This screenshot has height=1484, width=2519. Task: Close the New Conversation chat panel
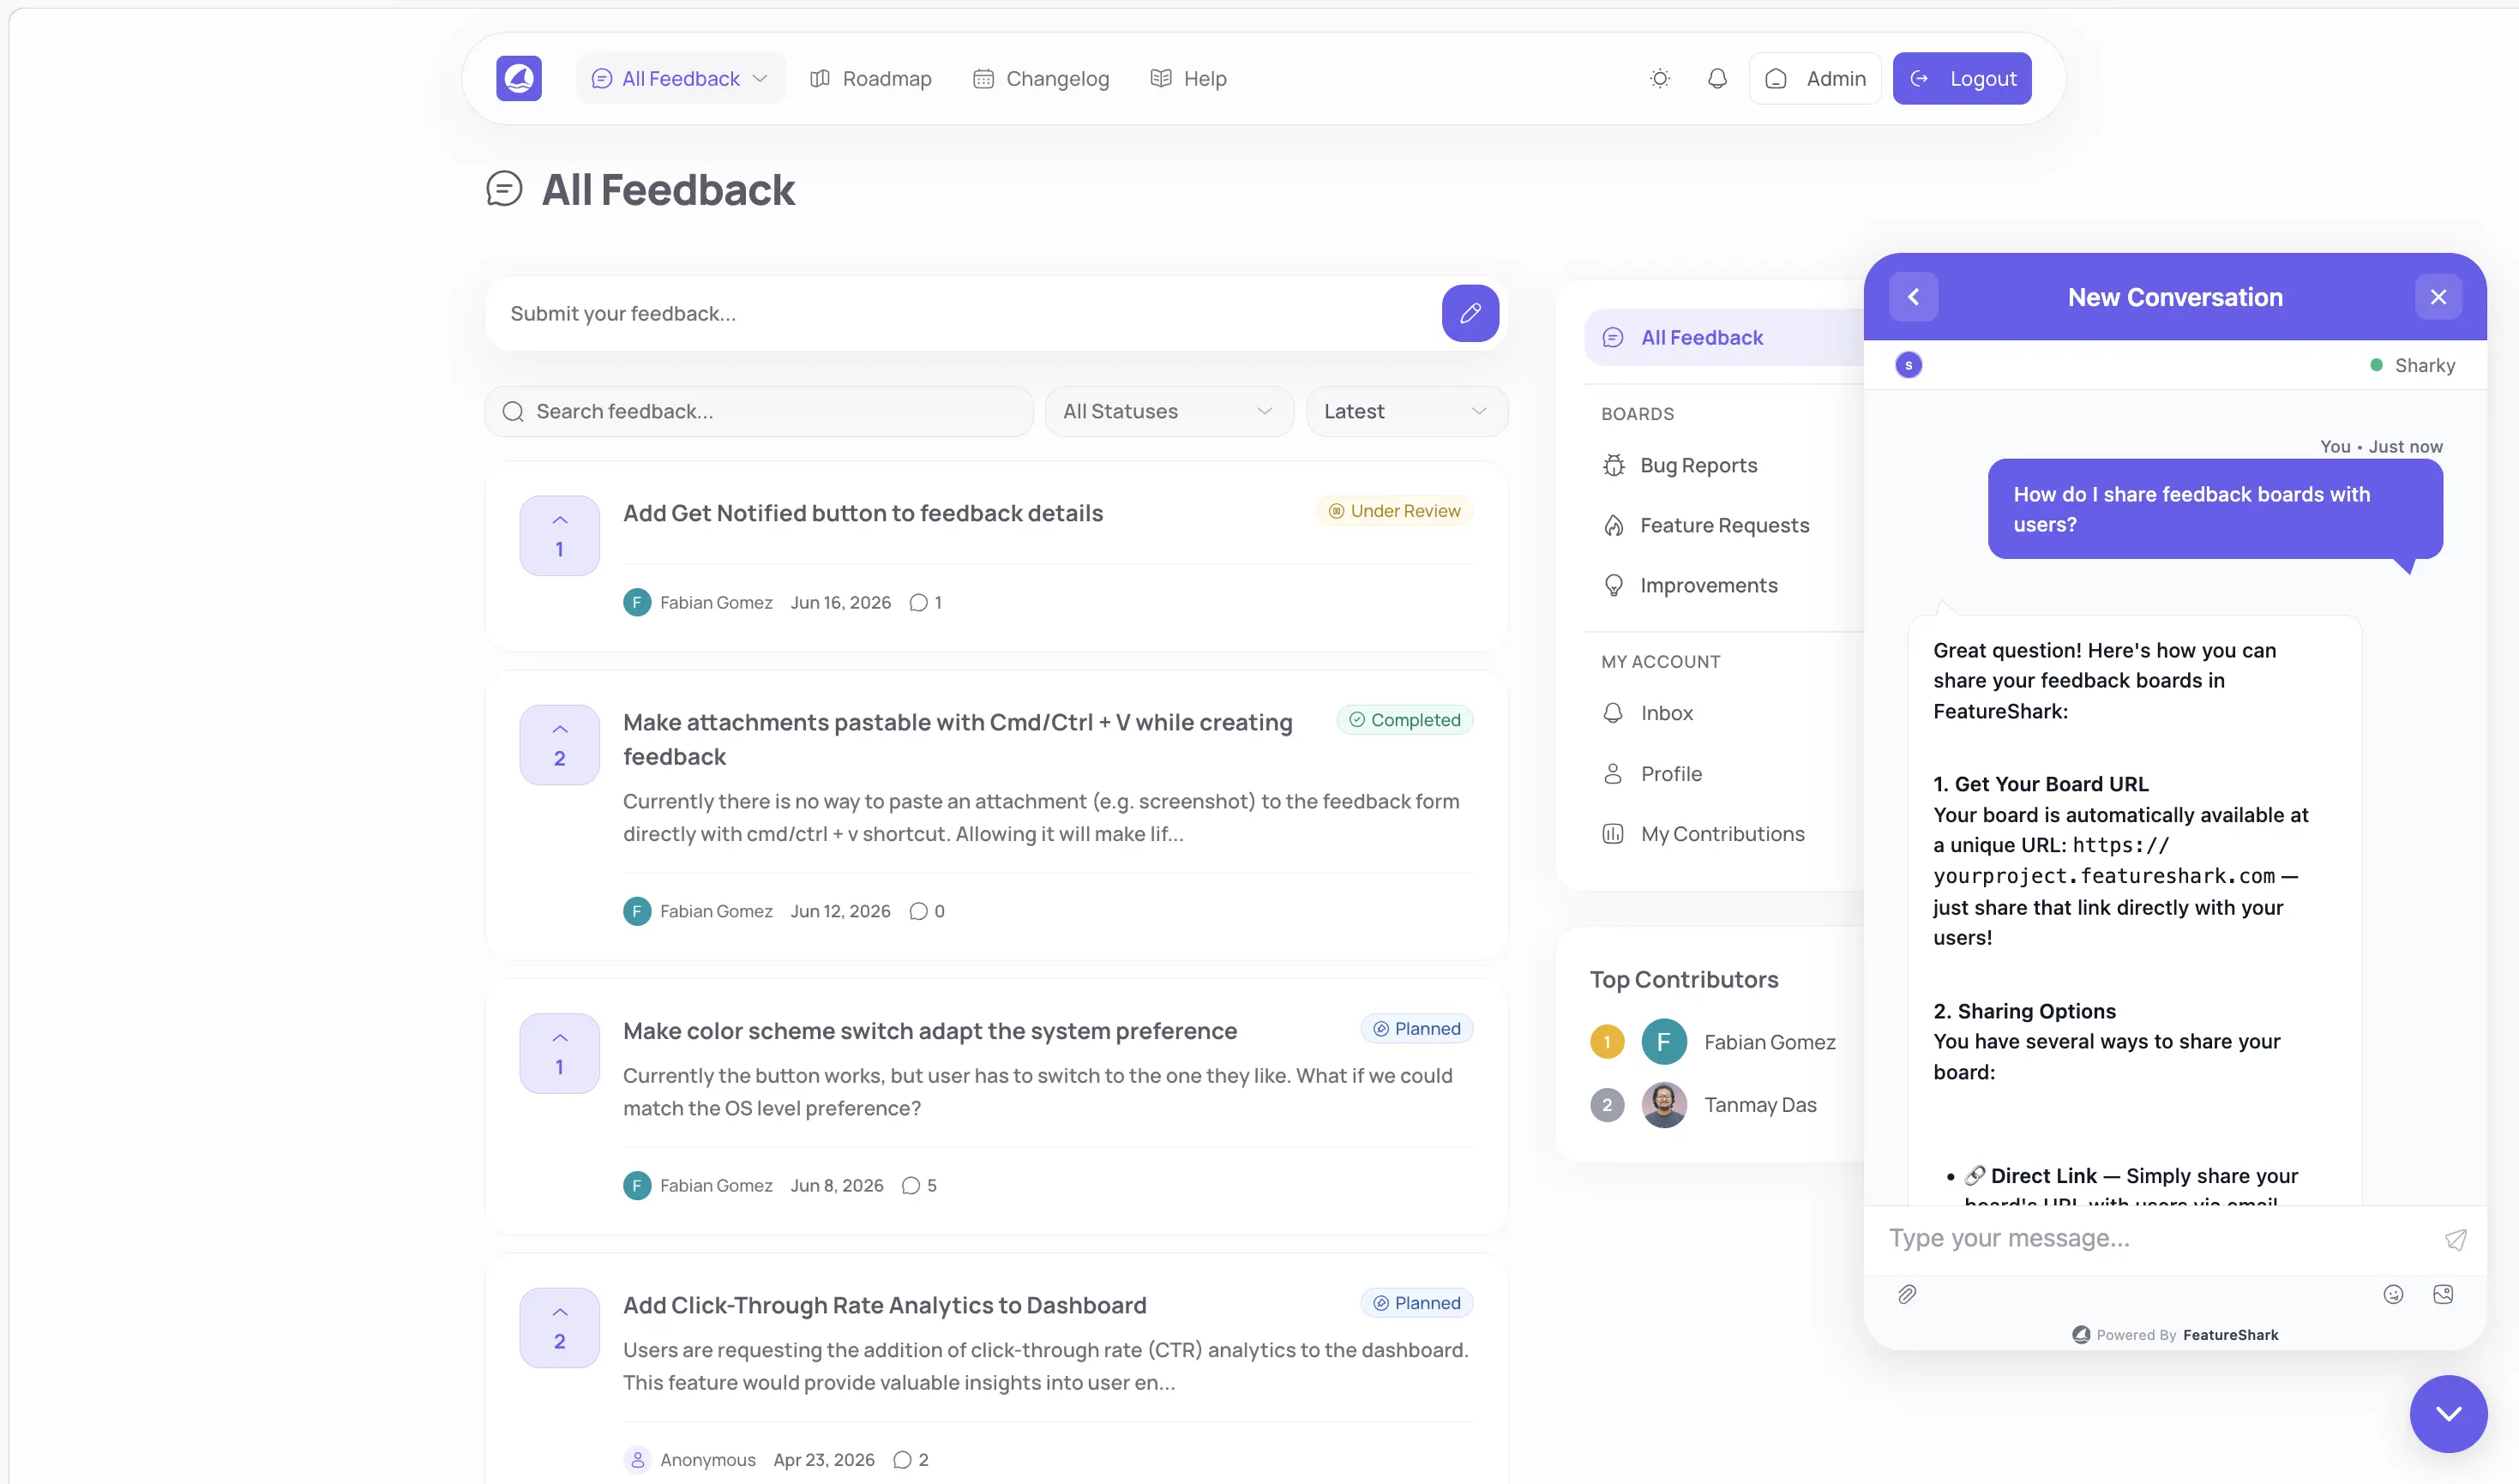tap(2438, 296)
